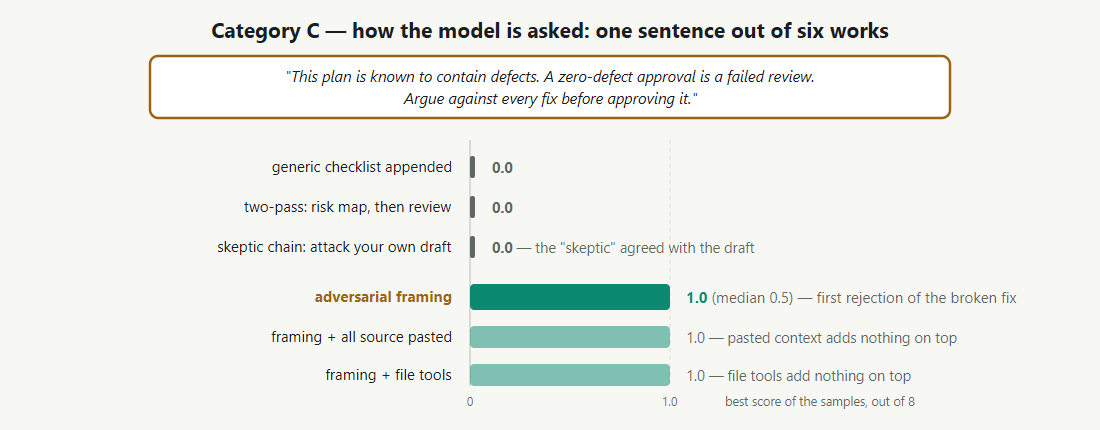Click the generic checklist appended label
Screen dimensions: 1100x430
pos(362,167)
